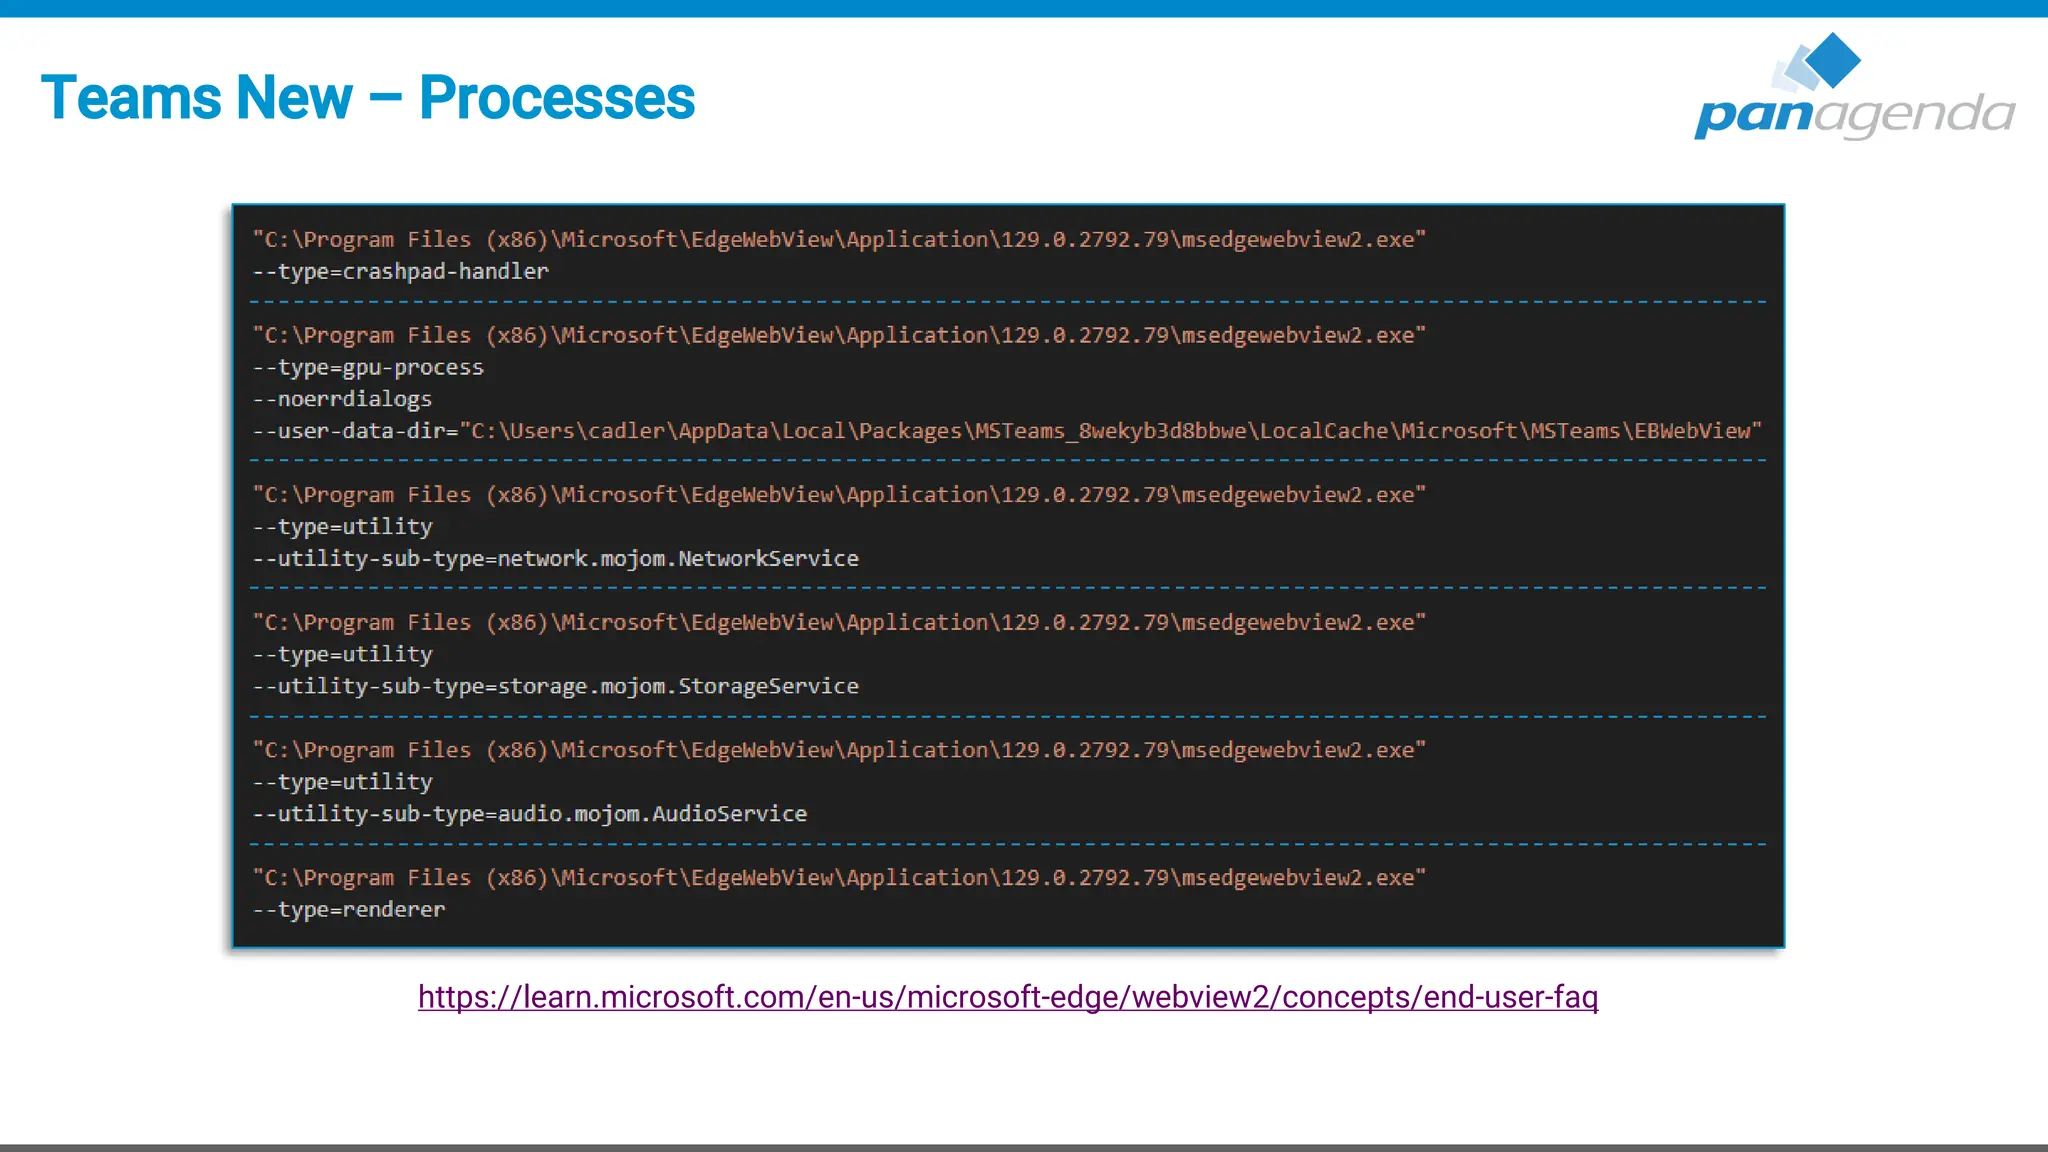The width and height of the screenshot is (2048, 1152).
Task: Click '--type=utility' above AudioService line
Action: (x=343, y=782)
